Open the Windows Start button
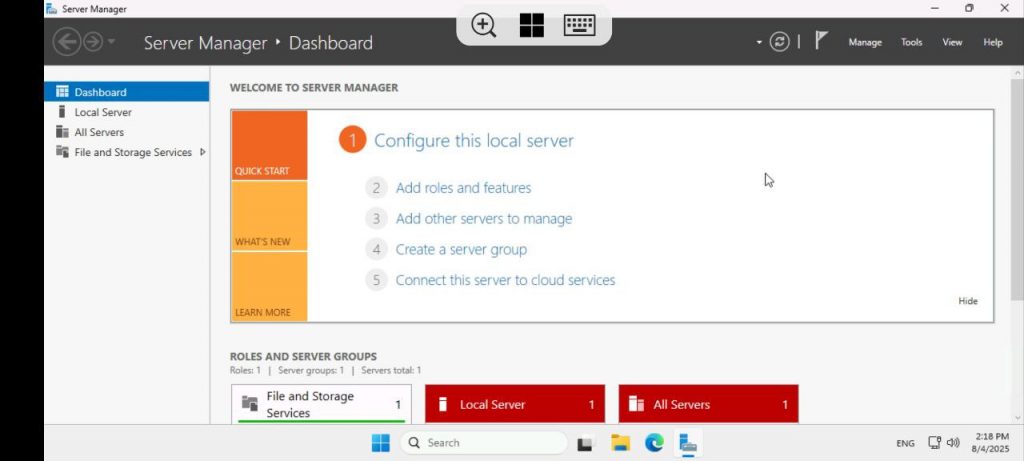 pos(381,443)
